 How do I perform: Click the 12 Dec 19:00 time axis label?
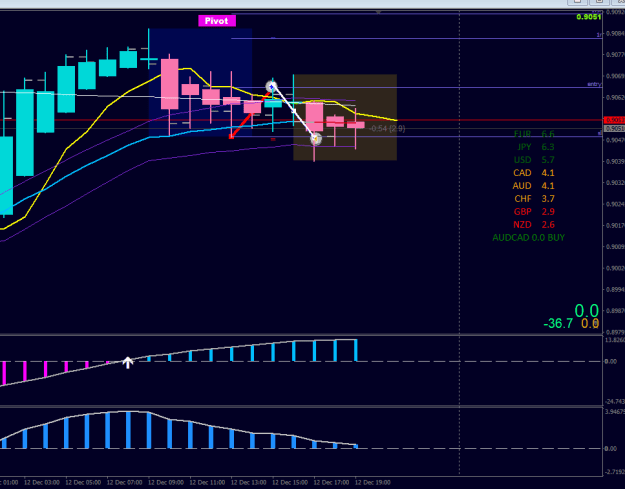[x=373, y=482]
